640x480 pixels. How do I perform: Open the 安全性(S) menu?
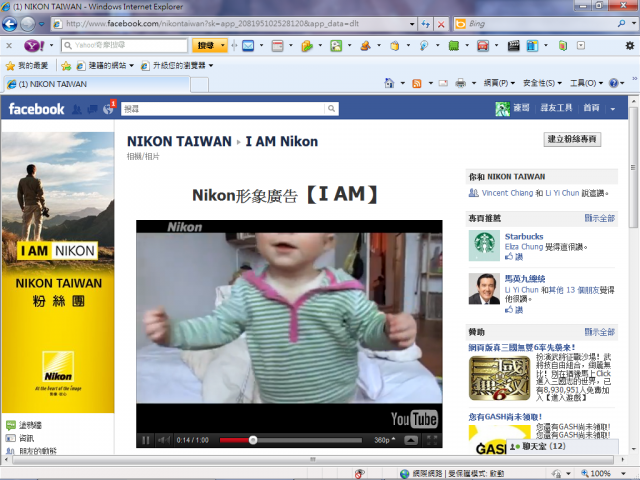coord(542,83)
